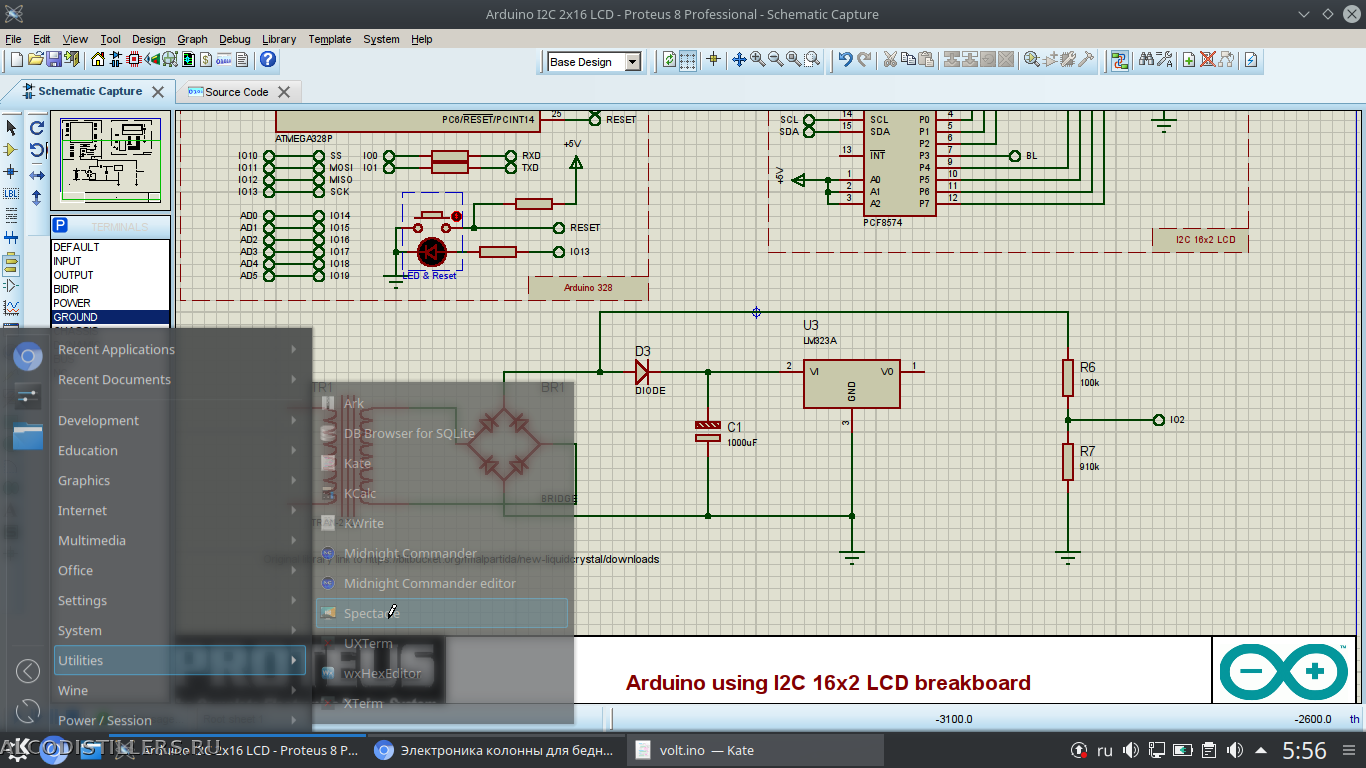Click the Undo arrow icon
The height and width of the screenshot is (768, 1366).
pos(845,60)
